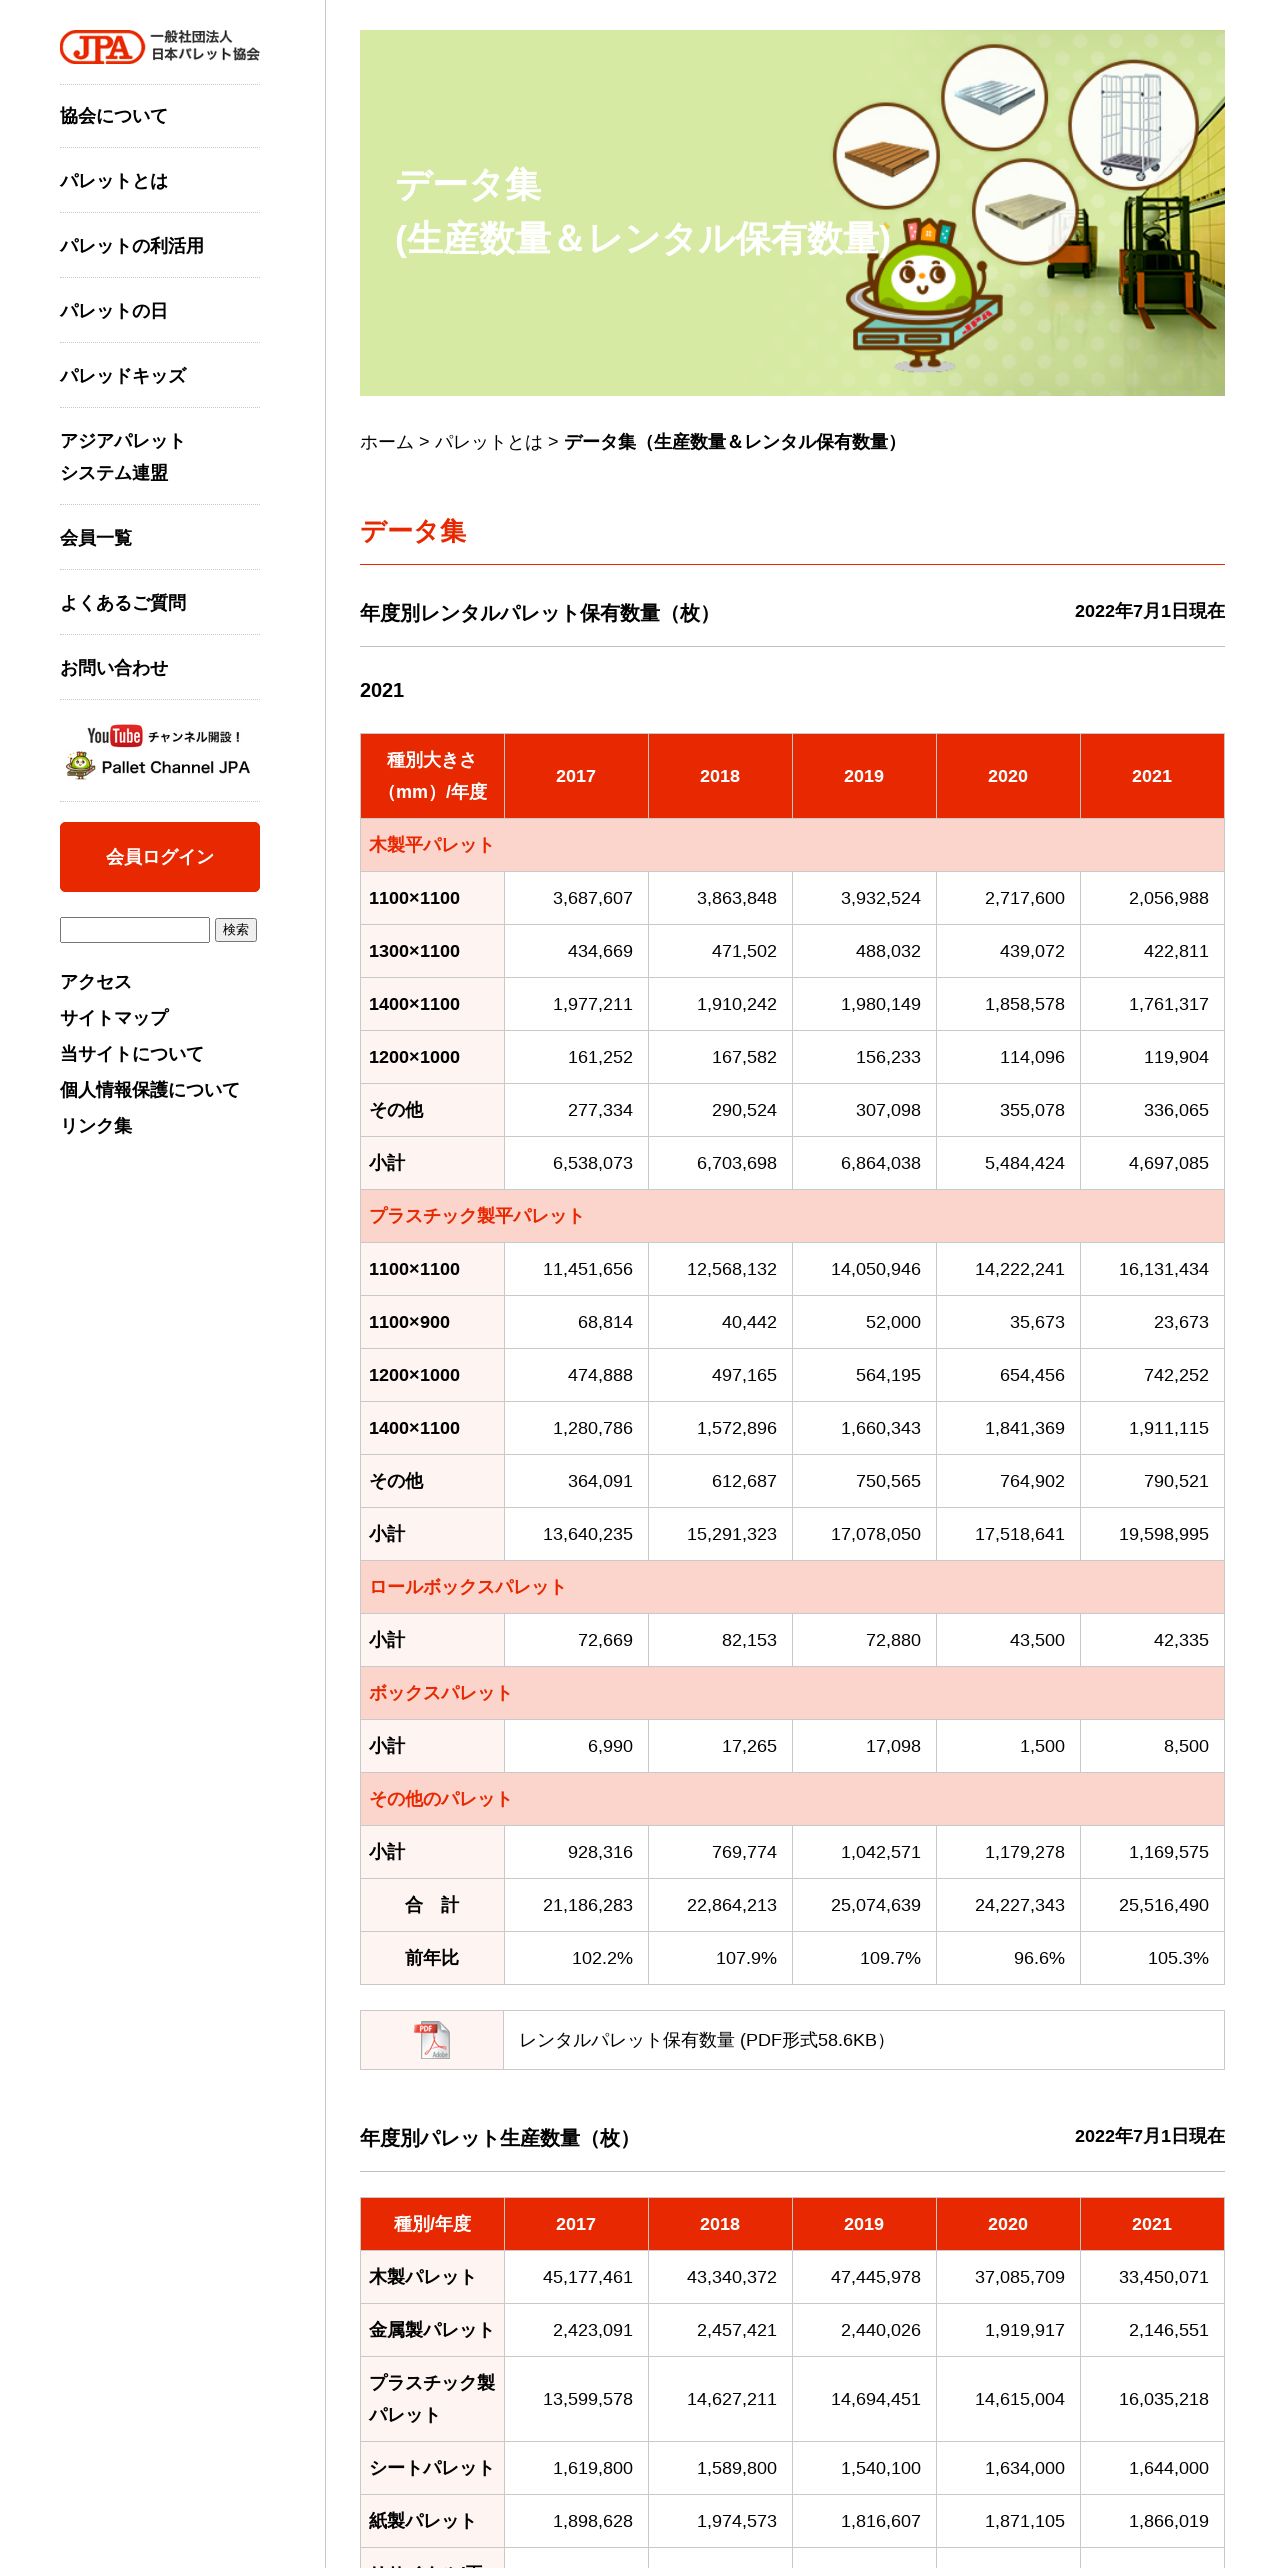Open the アクセス link
Image resolution: width=1284 pixels, height=2568 pixels.
point(96,982)
